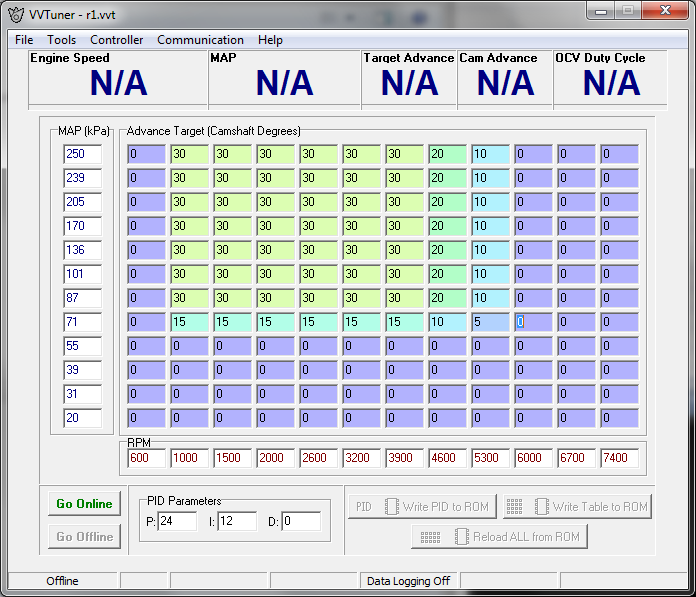
Task: Click the 250 kPa MAP field
Action: coord(81,154)
